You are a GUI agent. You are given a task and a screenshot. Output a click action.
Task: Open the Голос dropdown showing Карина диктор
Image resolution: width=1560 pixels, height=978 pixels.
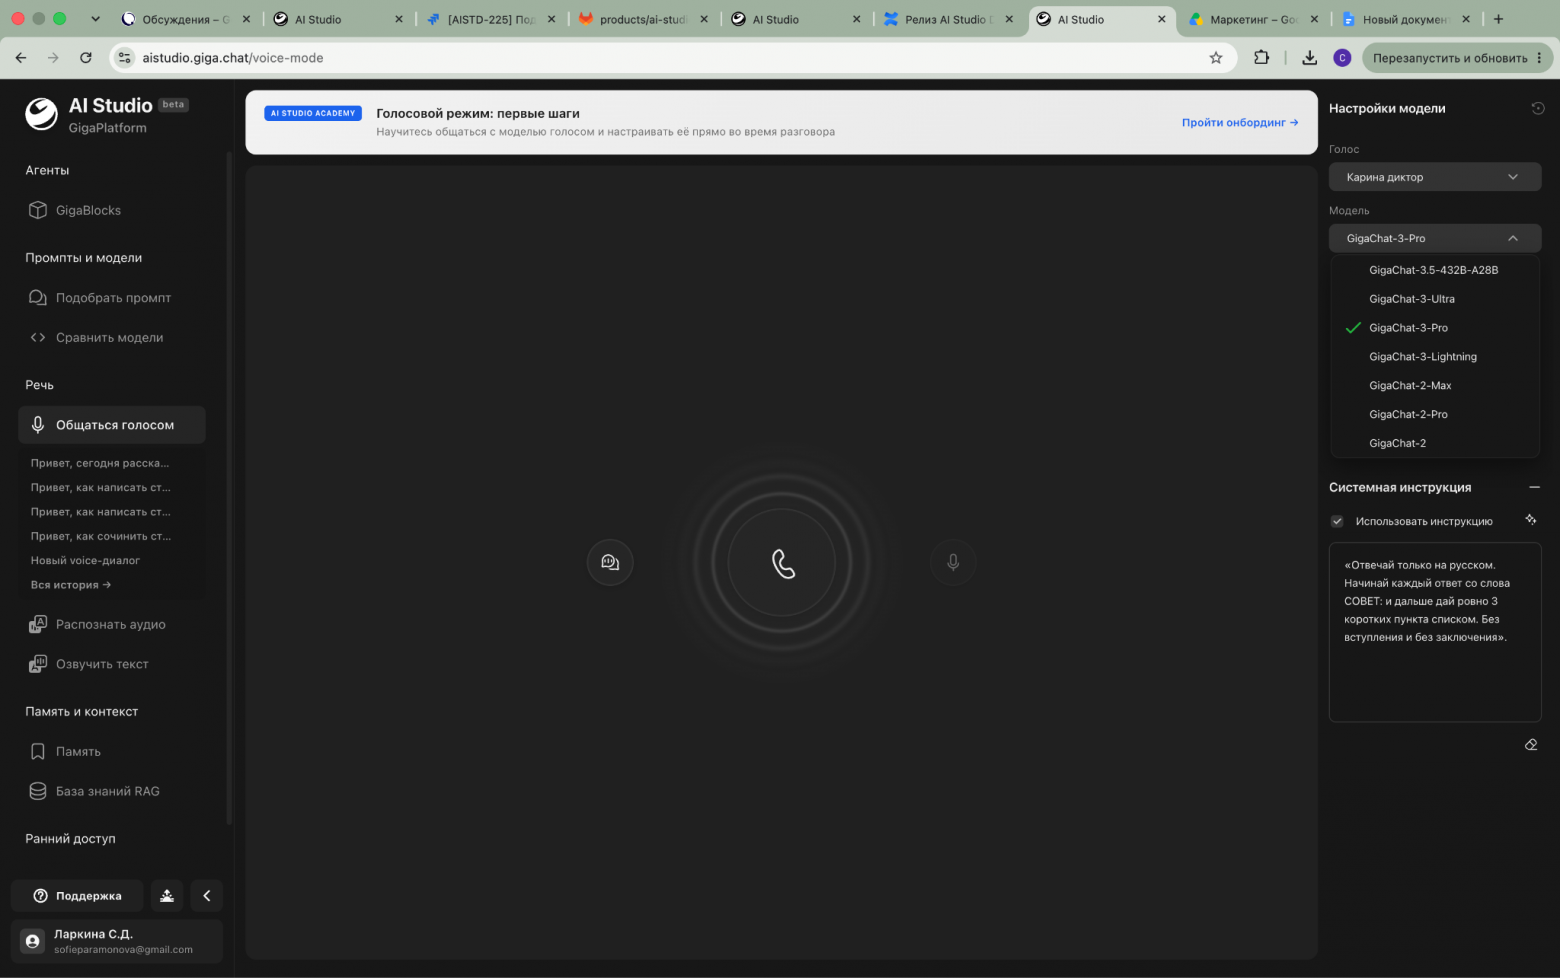[x=1435, y=177]
